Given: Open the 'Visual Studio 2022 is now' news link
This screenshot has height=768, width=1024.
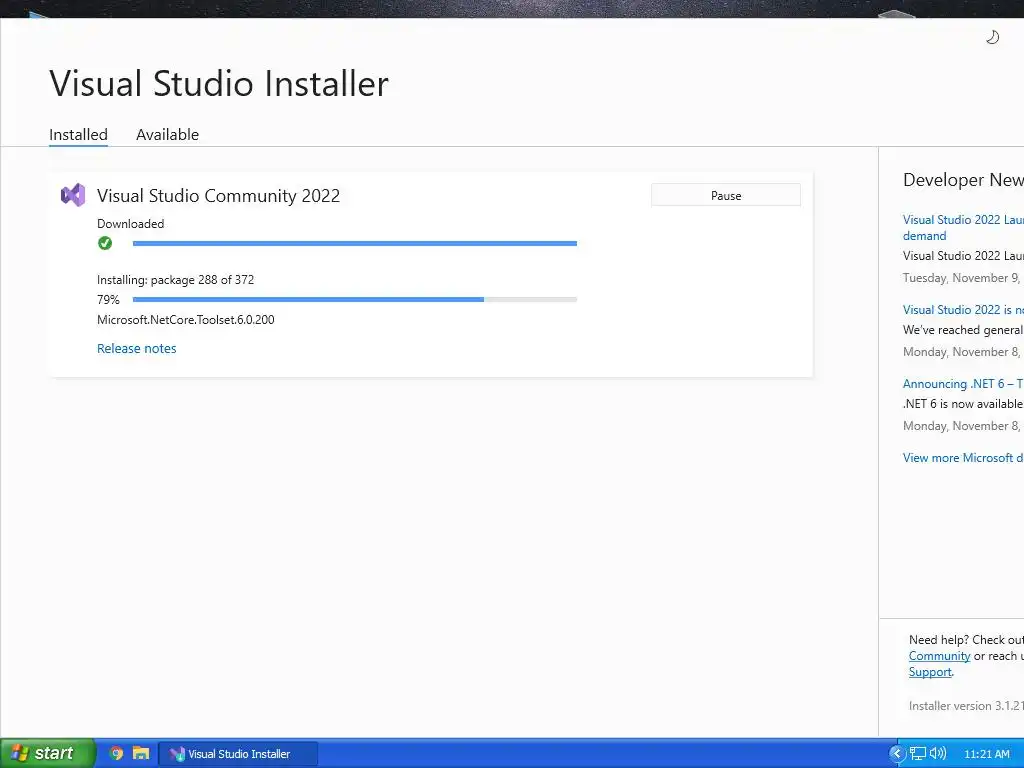Looking at the screenshot, I should tap(963, 310).
